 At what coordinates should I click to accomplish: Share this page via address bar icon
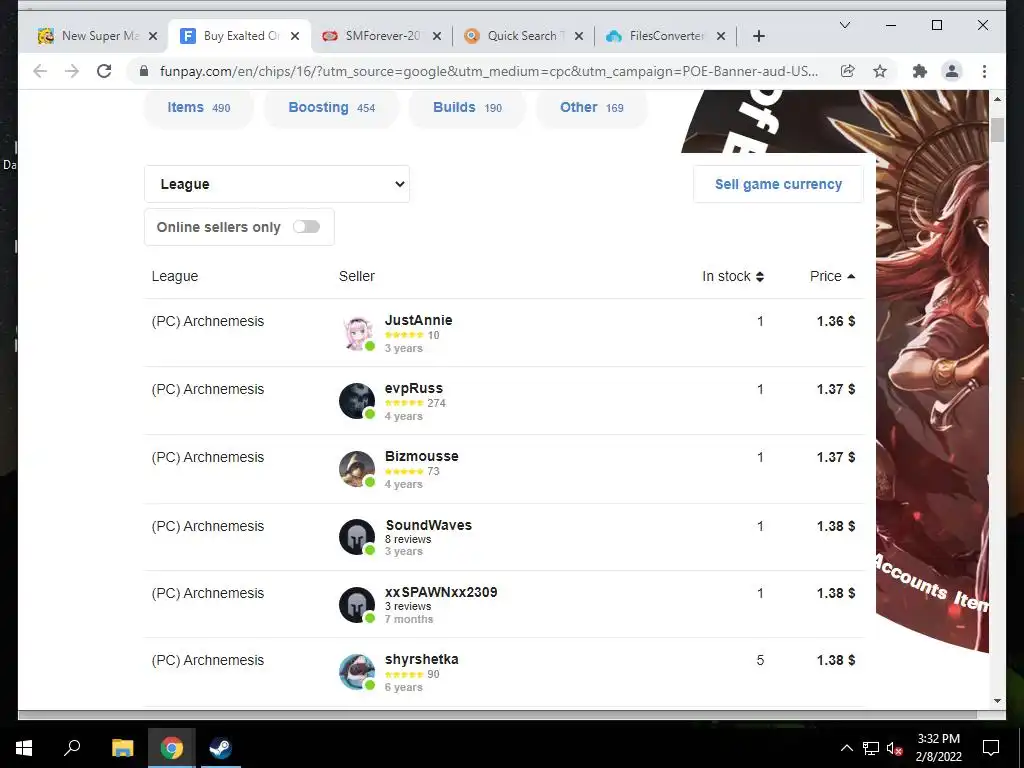point(848,71)
